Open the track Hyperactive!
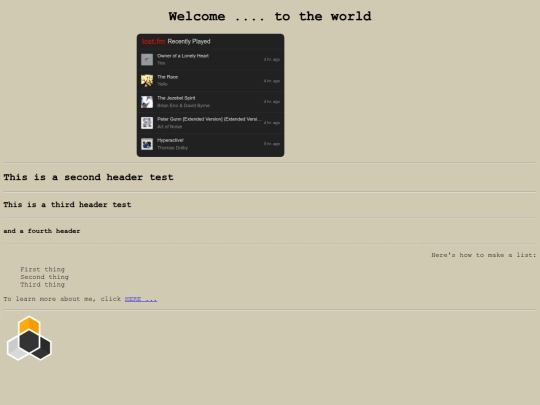540x405 pixels. click(170, 140)
